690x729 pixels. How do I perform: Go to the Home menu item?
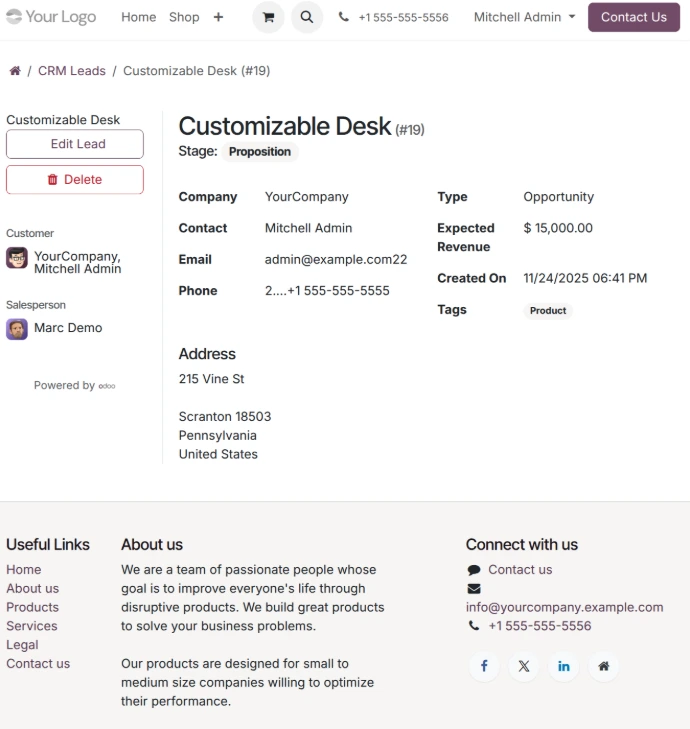point(138,17)
